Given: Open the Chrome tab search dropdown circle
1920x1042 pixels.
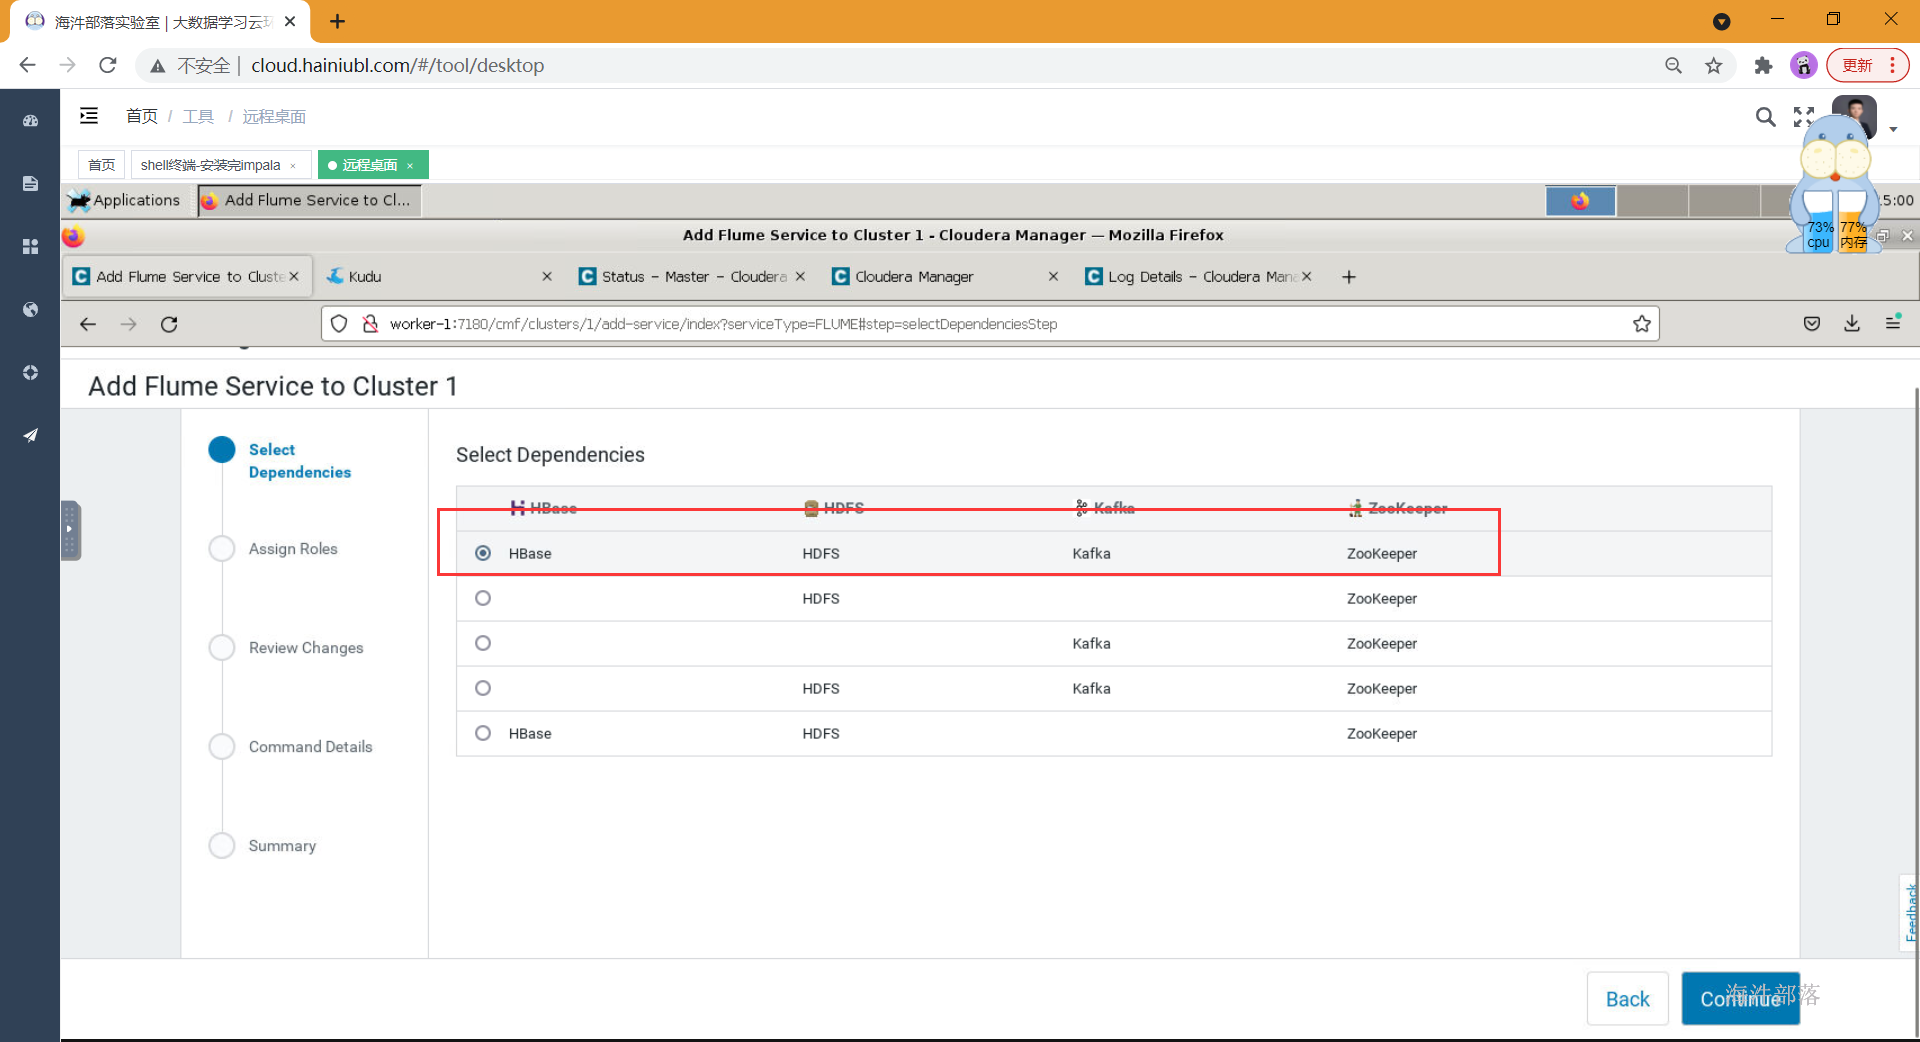Looking at the screenshot, I should click(x=1721, y=21).
